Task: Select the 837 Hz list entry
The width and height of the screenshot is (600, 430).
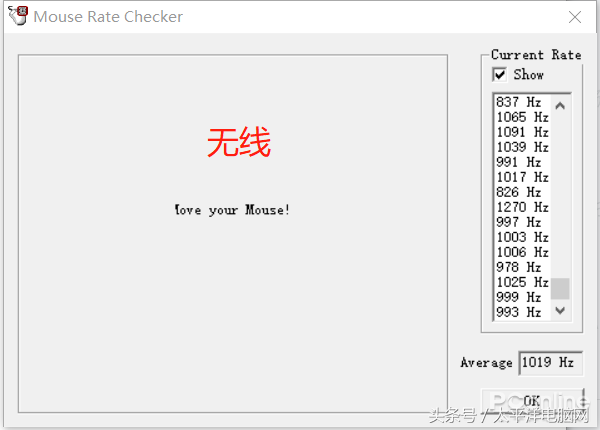Action: pyautogui.click(x=523, y=102)
